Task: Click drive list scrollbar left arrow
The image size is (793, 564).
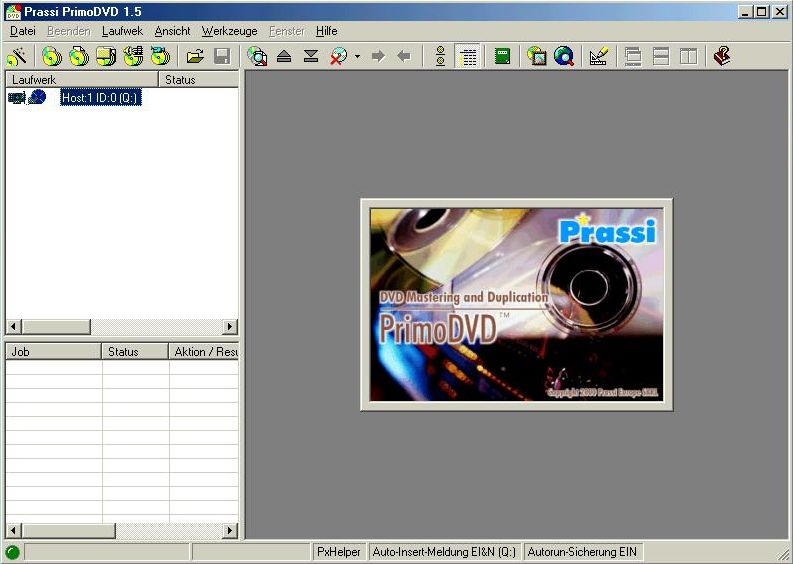Action: (14, 327)
